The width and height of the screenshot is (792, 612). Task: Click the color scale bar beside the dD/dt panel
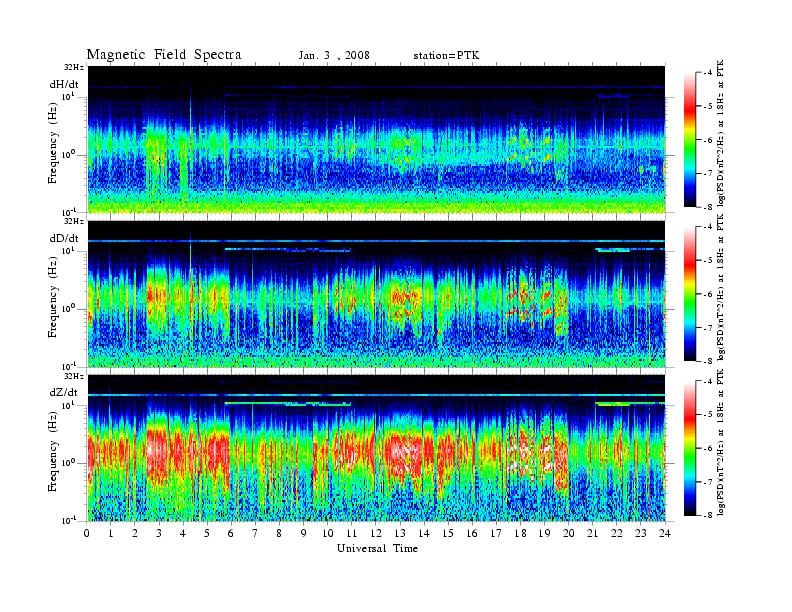(689, 294)
